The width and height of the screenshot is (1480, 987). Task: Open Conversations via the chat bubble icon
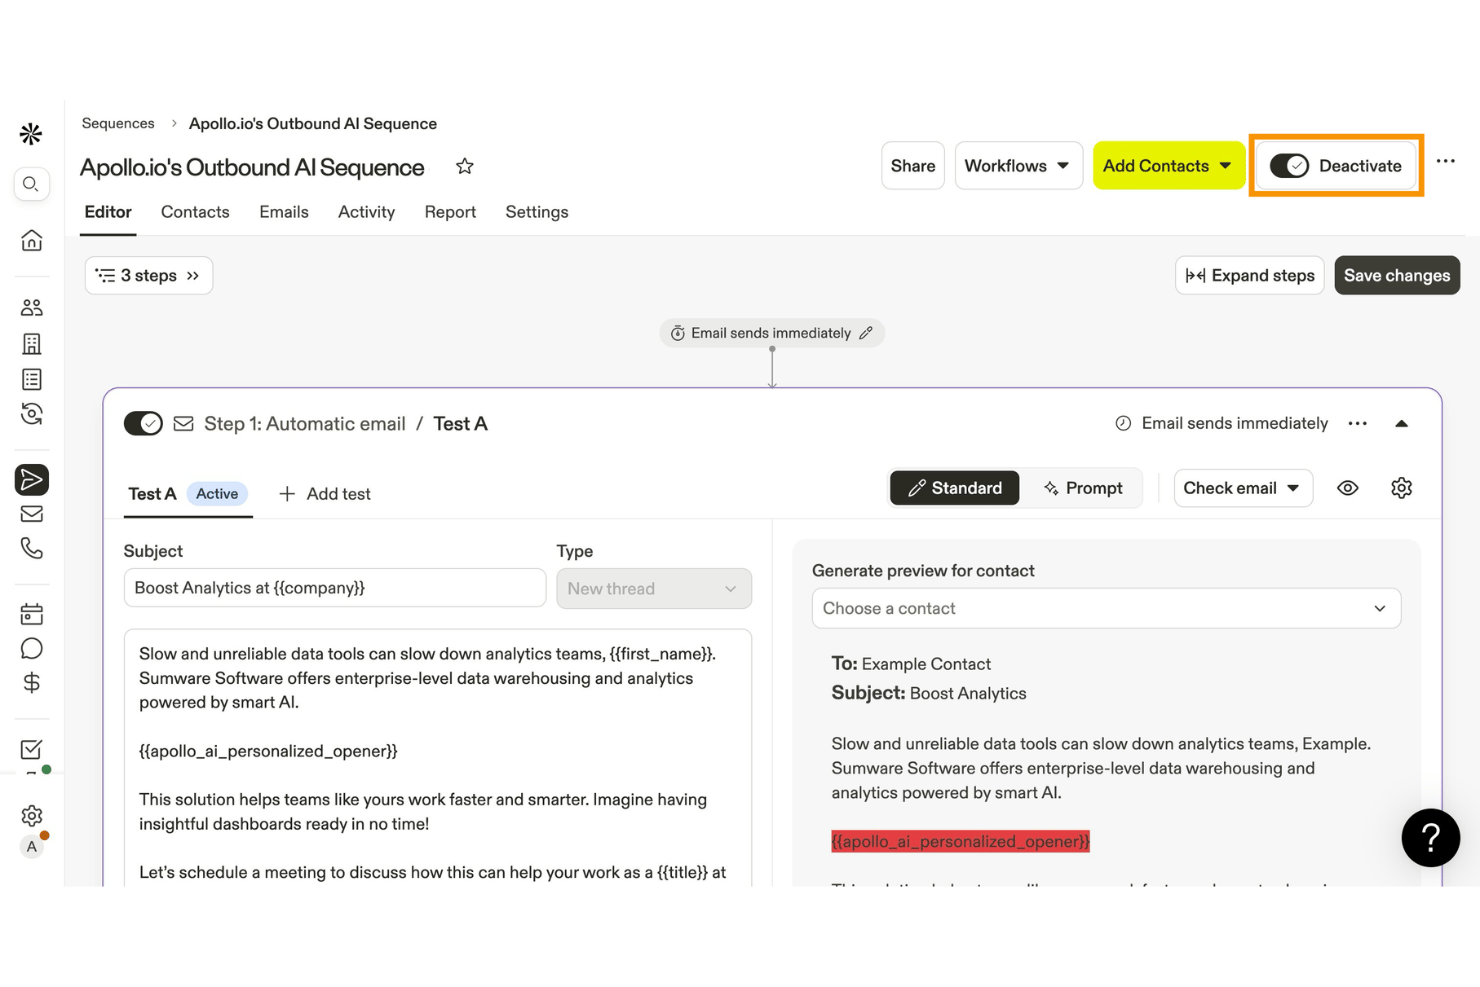(x=32, y=648)
